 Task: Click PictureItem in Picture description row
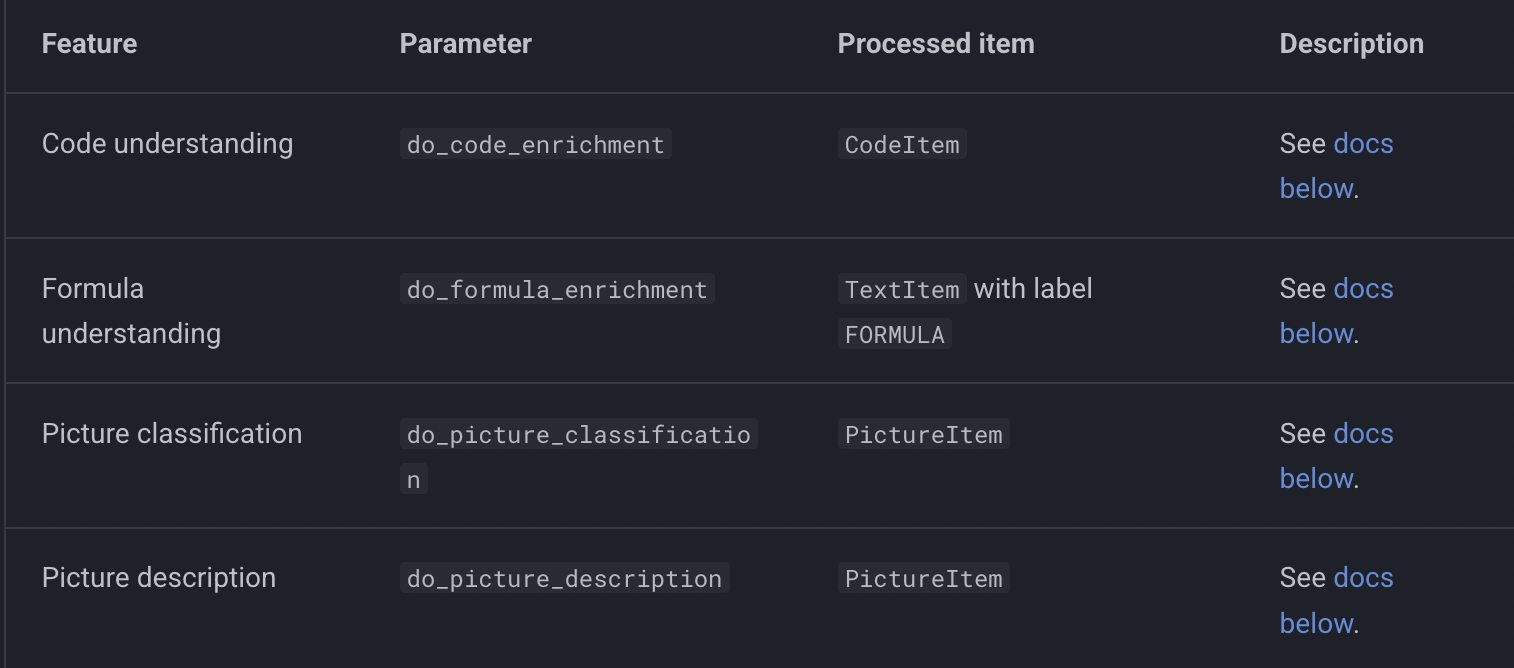(x=923, y=578)
